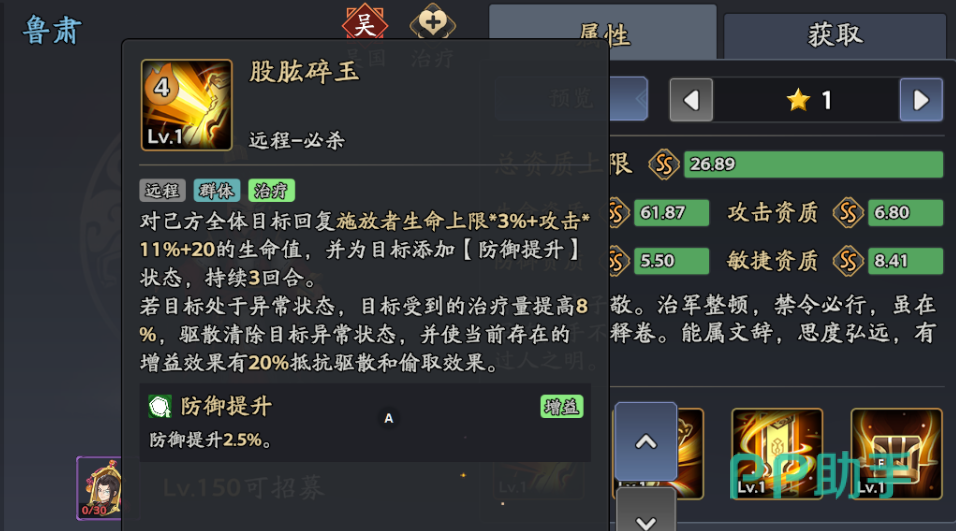
Task: Expand list with the down chevron
Action: point(646,512)
